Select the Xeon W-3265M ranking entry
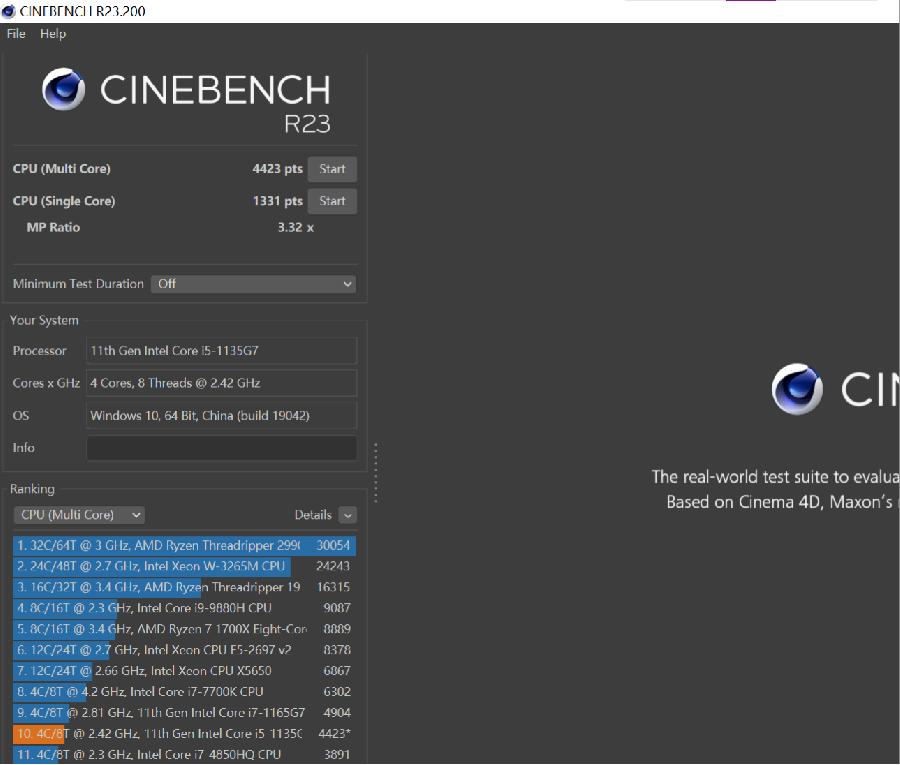Viewport: 900px width, 765px height. (x=184, y=567)
